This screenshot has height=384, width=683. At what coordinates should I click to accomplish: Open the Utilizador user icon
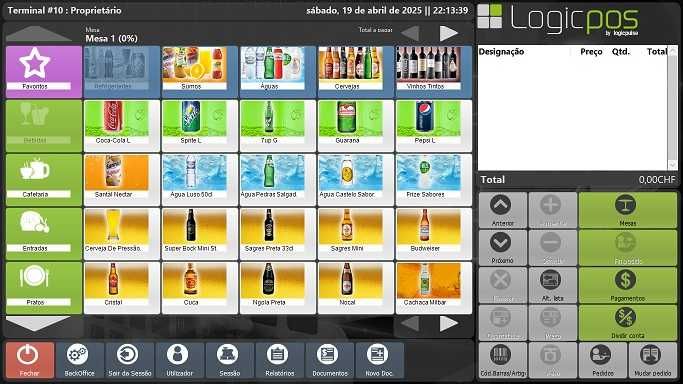point(179,360)
